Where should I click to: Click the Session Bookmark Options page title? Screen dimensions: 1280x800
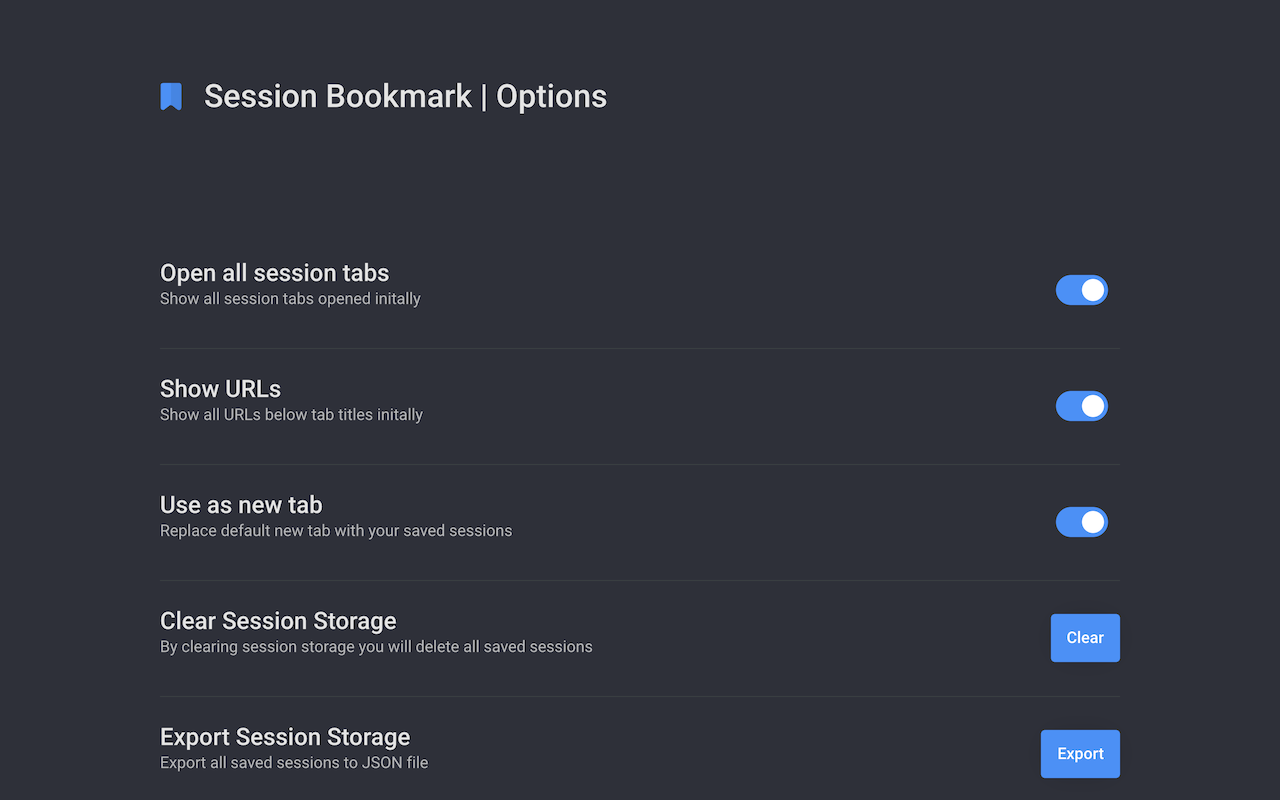405,96
